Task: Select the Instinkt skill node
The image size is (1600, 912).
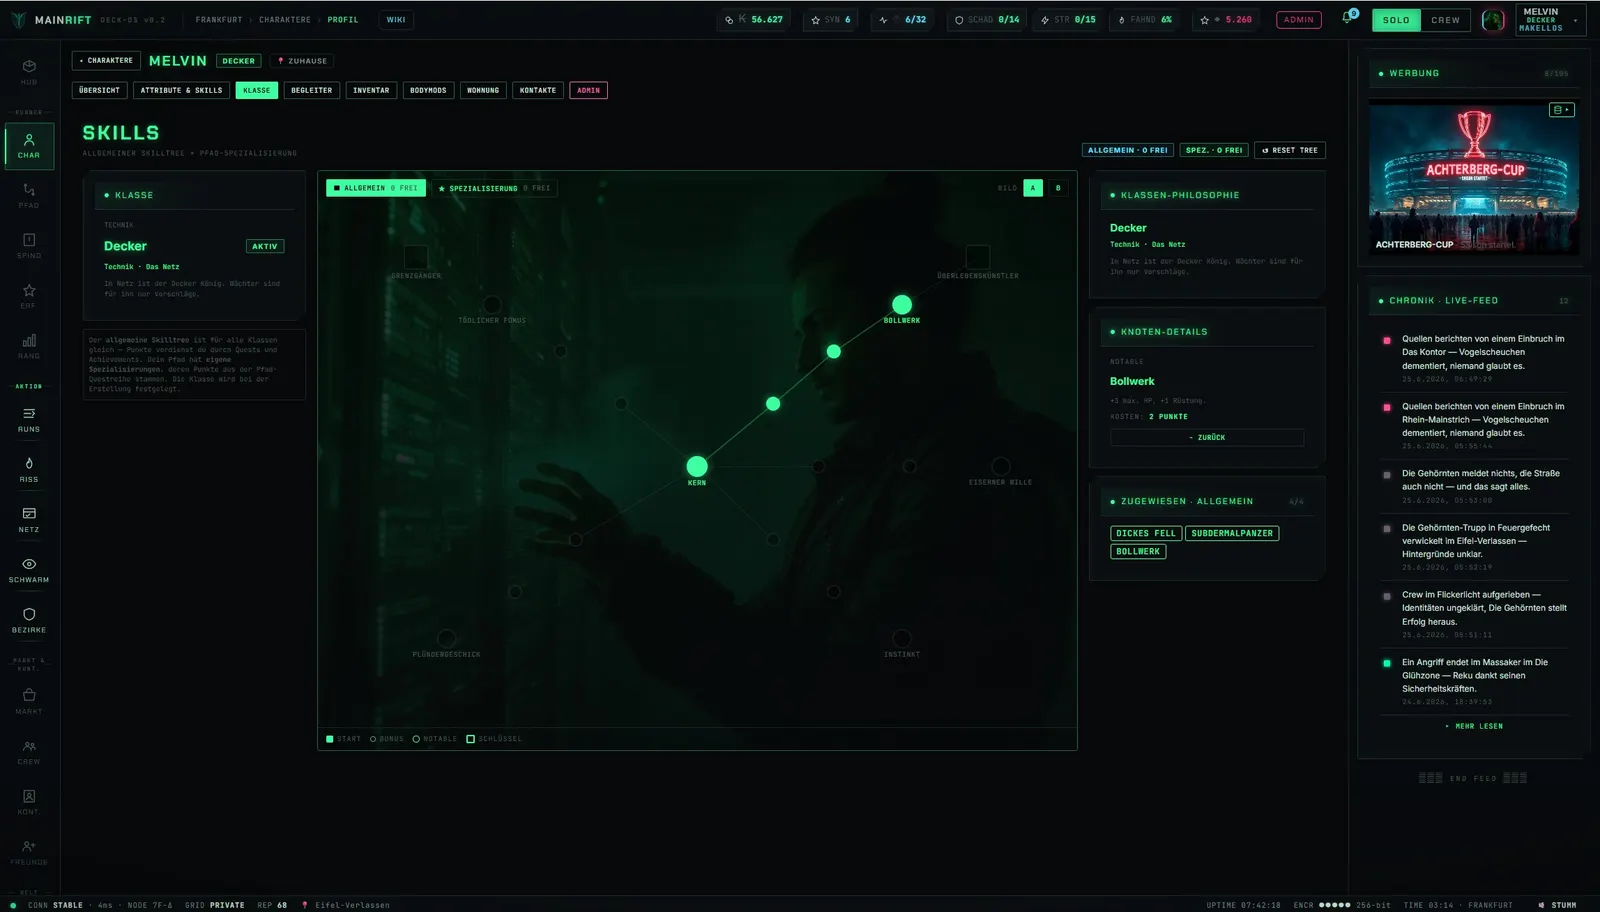Action: point(902,638)
